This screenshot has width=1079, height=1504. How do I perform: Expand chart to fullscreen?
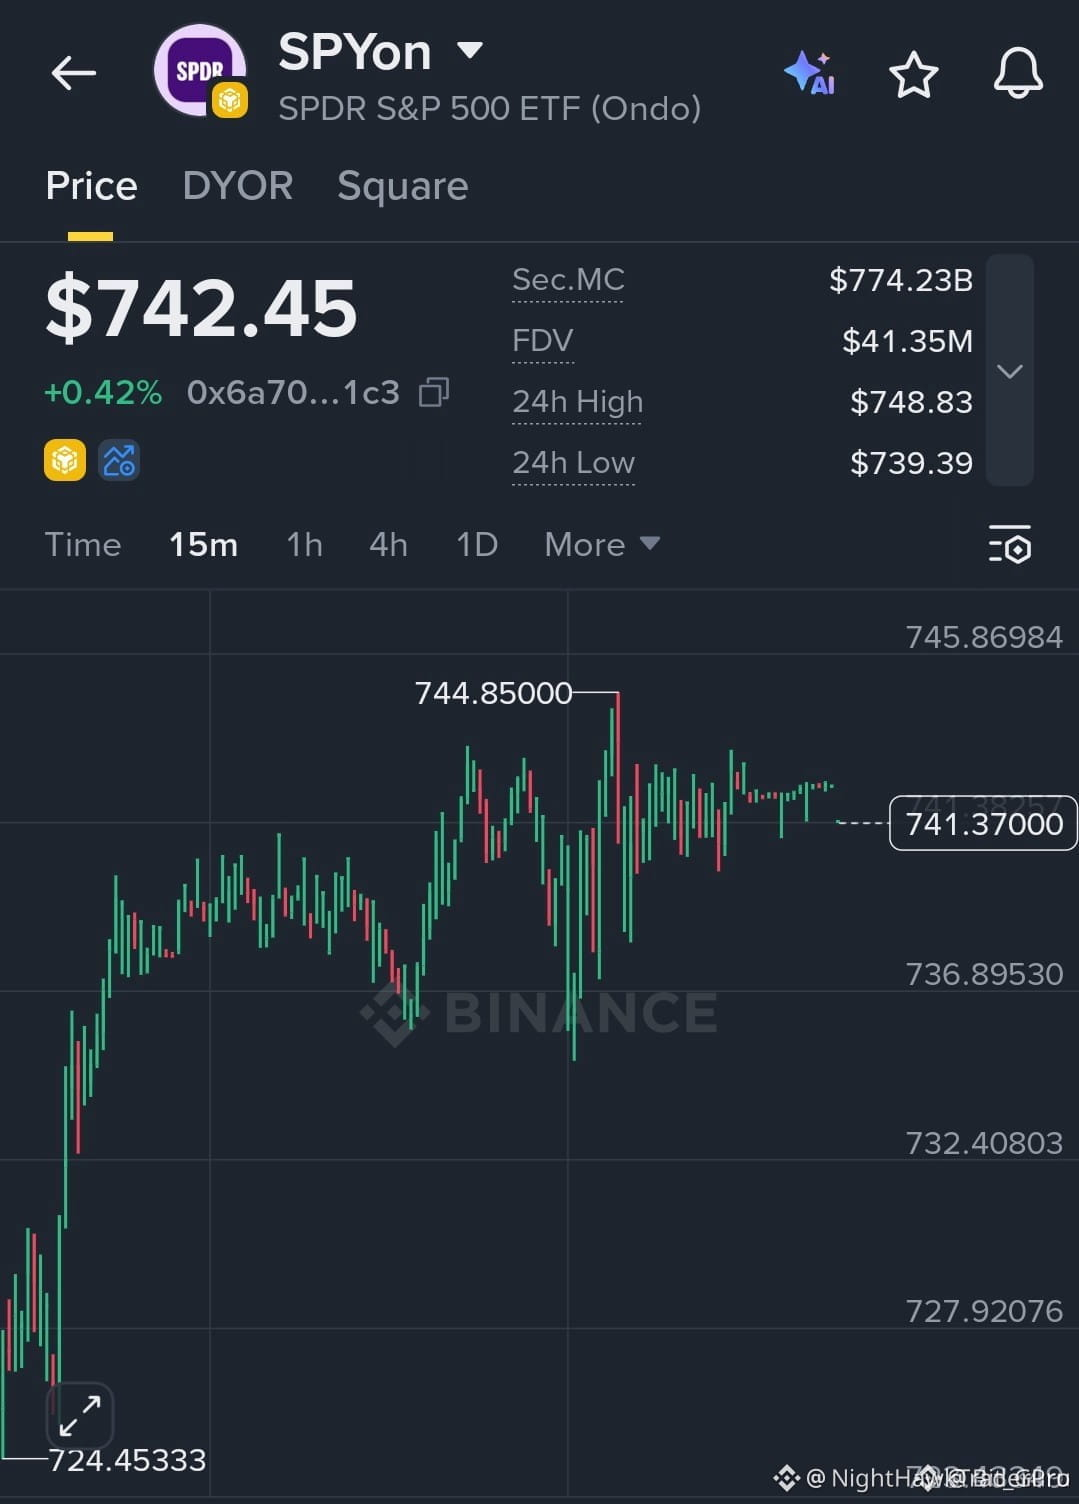click(80, 1415)
